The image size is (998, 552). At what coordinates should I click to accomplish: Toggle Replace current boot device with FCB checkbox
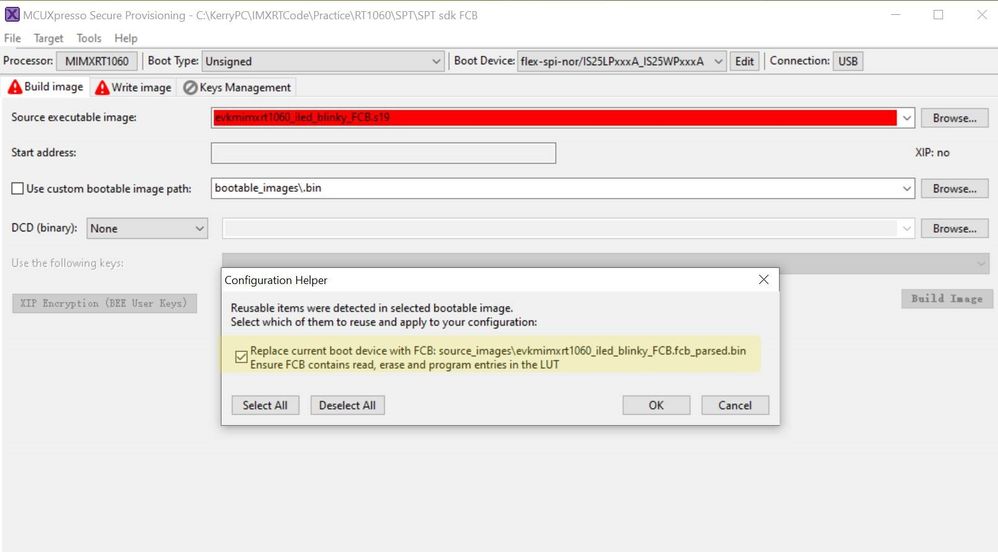tap(241, 357)
